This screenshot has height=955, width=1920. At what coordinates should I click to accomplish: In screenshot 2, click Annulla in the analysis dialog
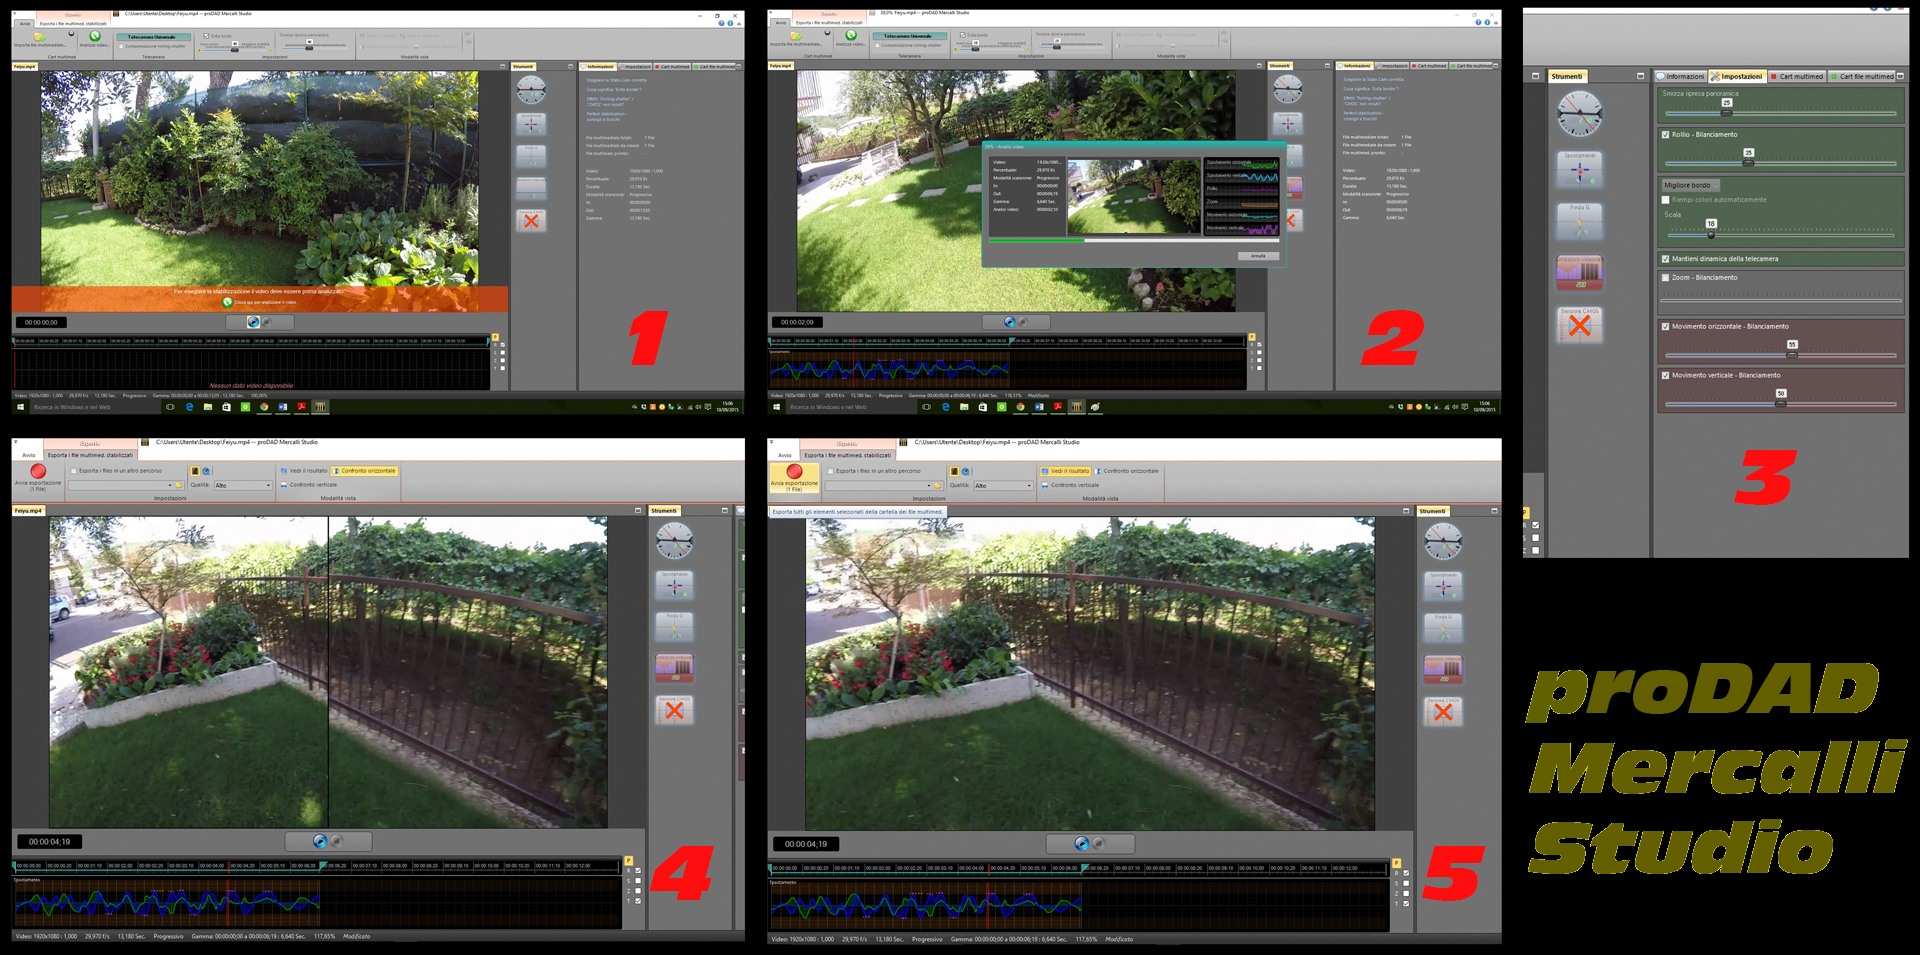1258,256
